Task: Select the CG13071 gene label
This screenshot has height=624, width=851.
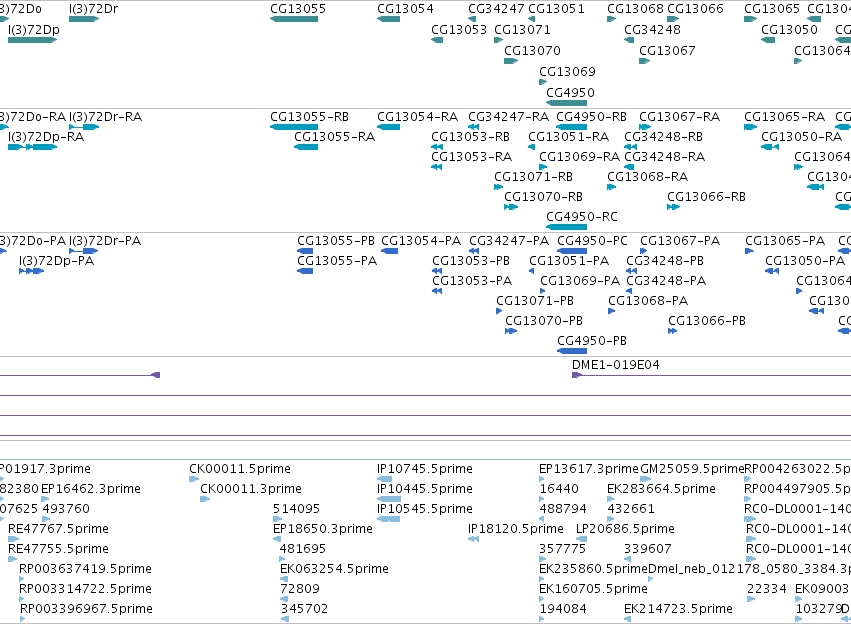Action: click(522, 30)
